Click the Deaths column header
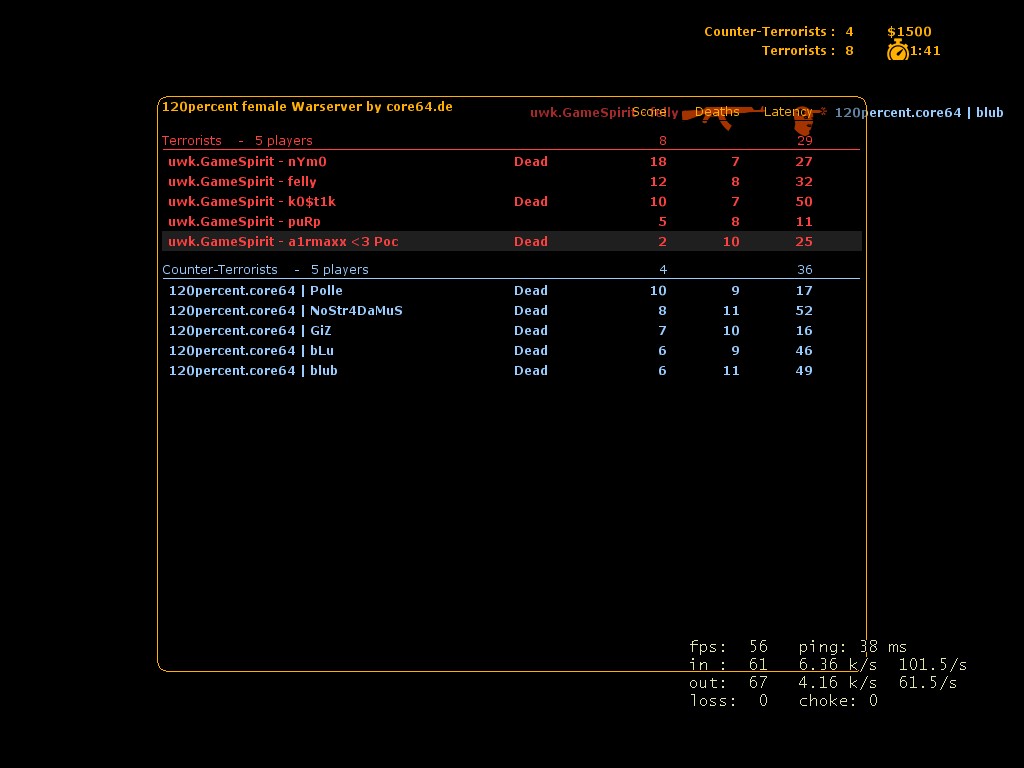This screenshot has height=768, width=1024. coord(716,112)
